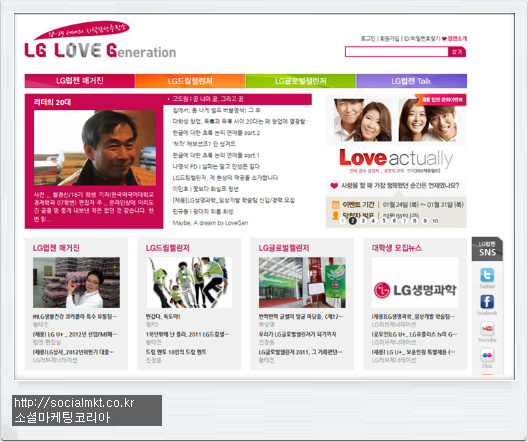Open the Love actually event banner
The height and width of the screenshot is (442, 528).
(396, 161)
